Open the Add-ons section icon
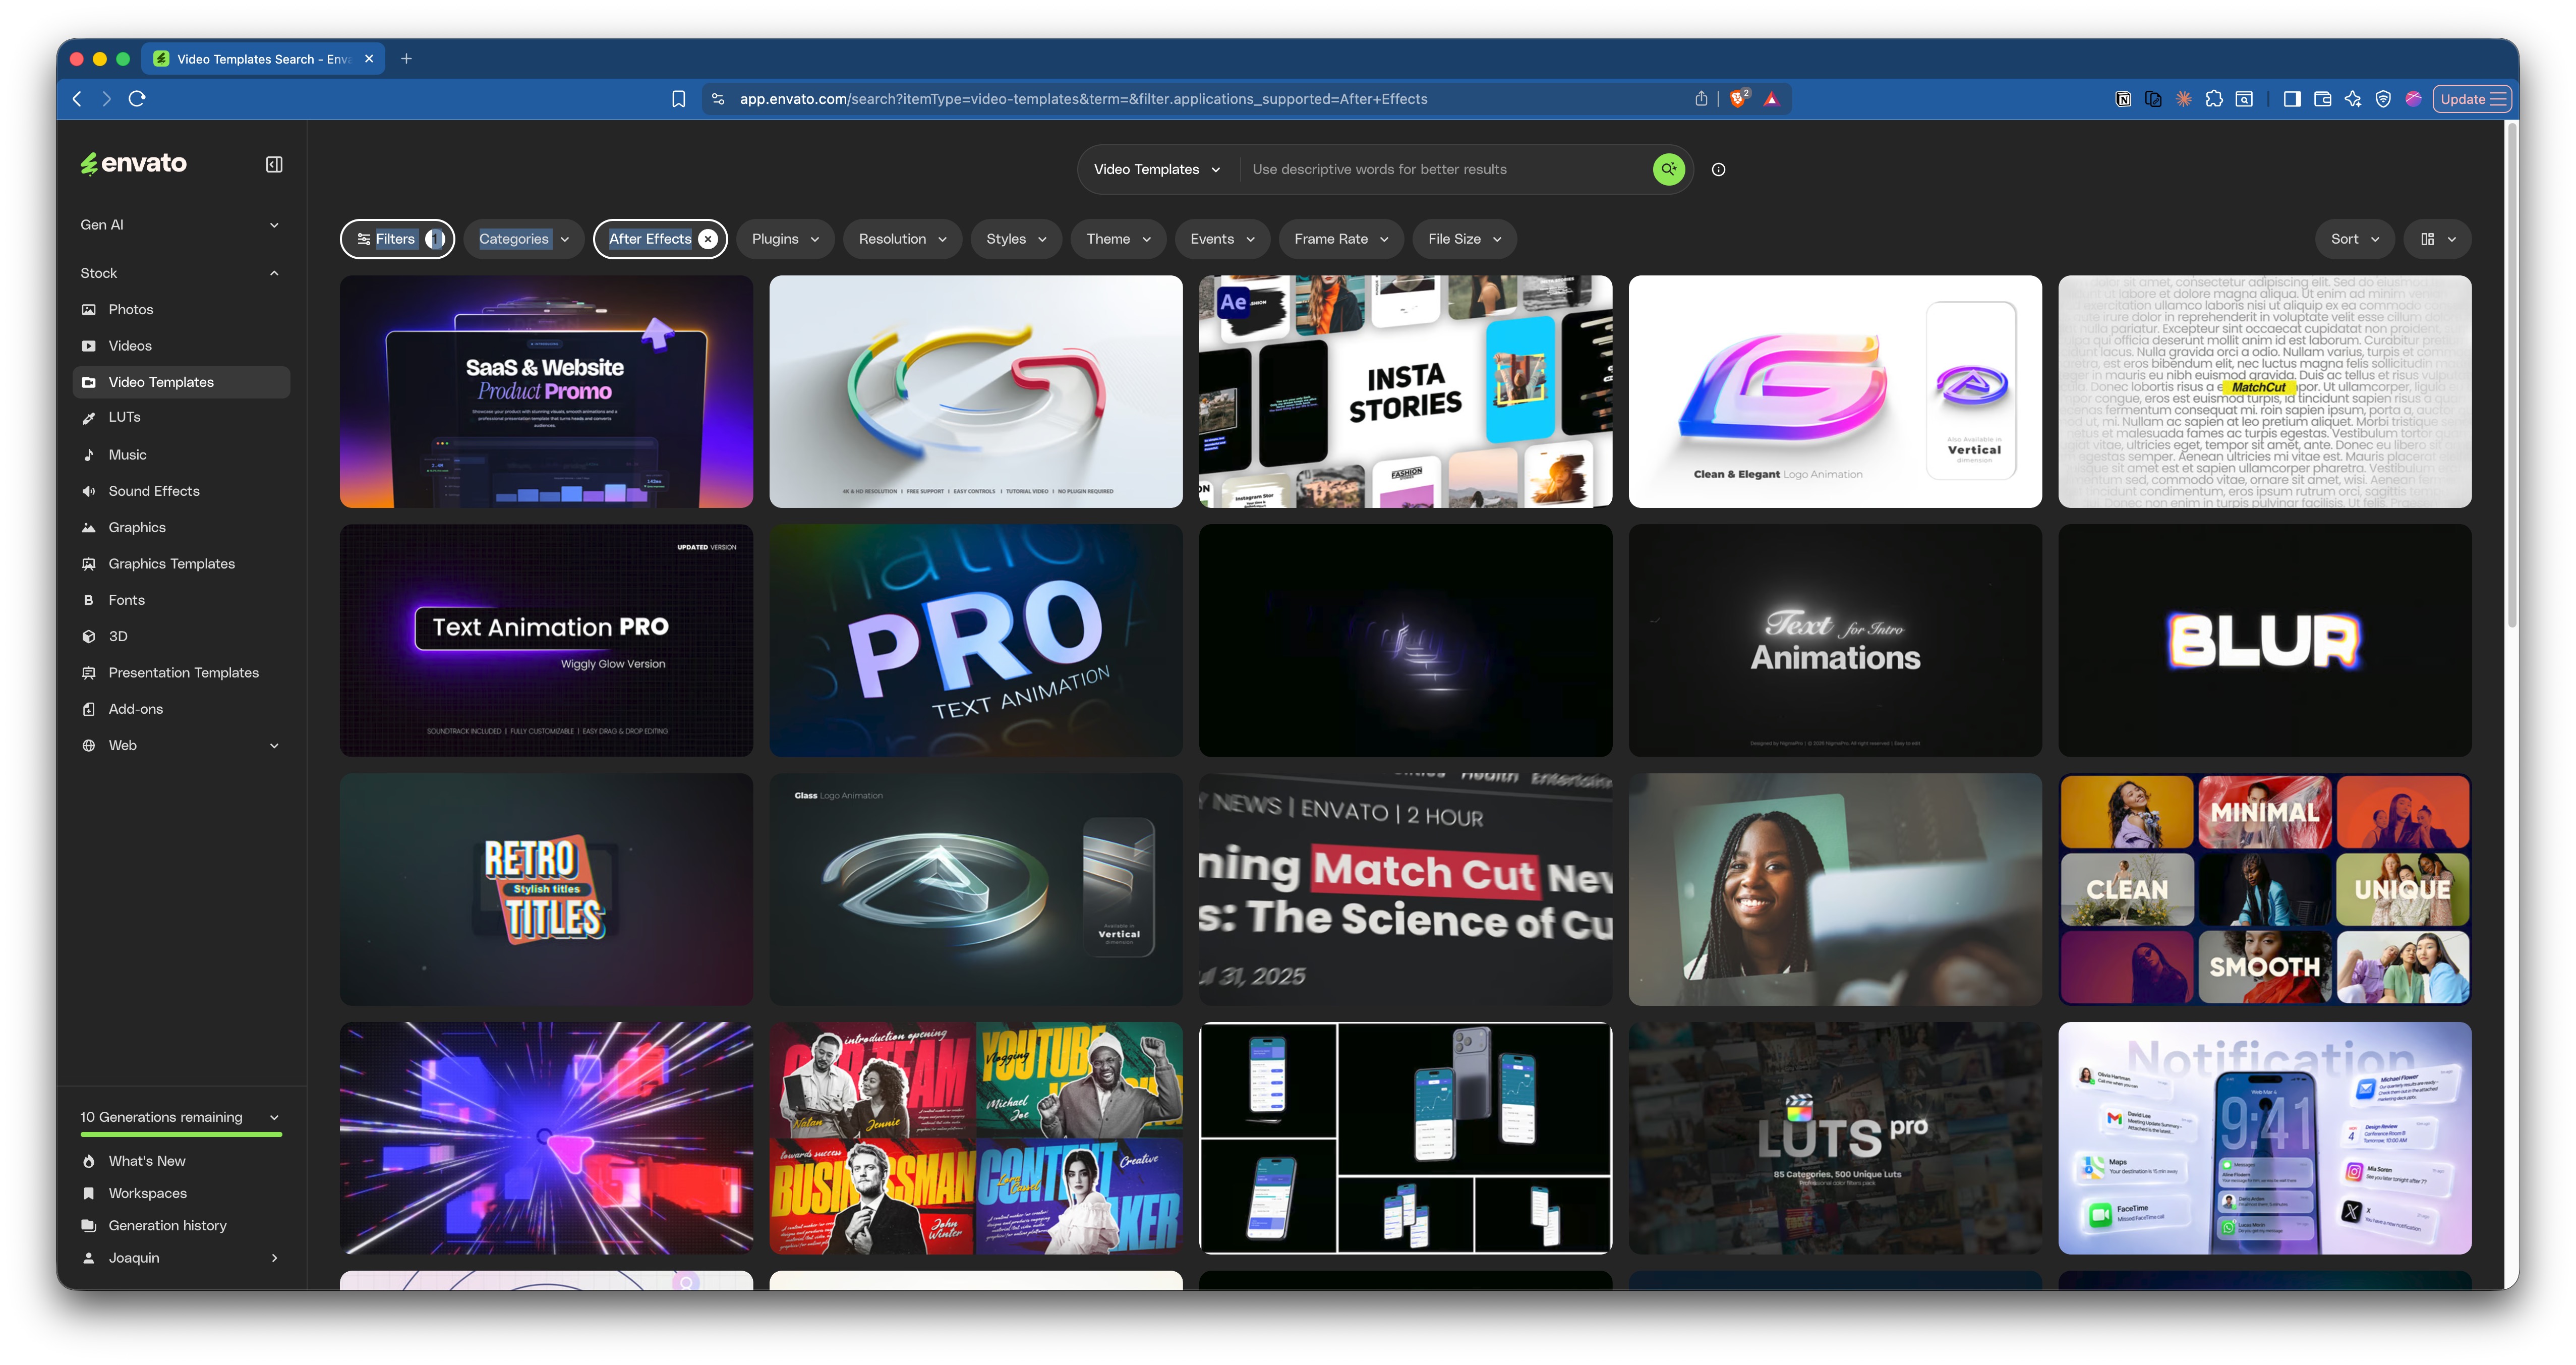Viewport: 2576px width, 1365px height. (89, 709)
